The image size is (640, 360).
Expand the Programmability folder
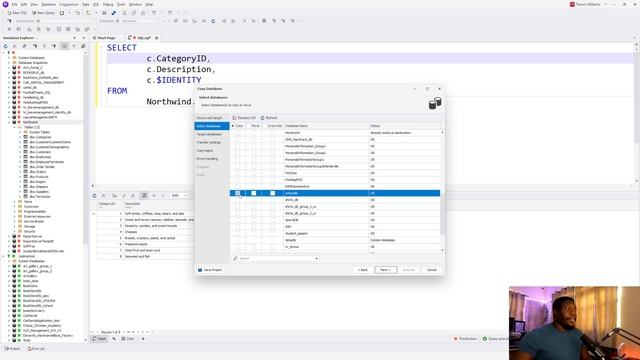(x=14, y=211)
